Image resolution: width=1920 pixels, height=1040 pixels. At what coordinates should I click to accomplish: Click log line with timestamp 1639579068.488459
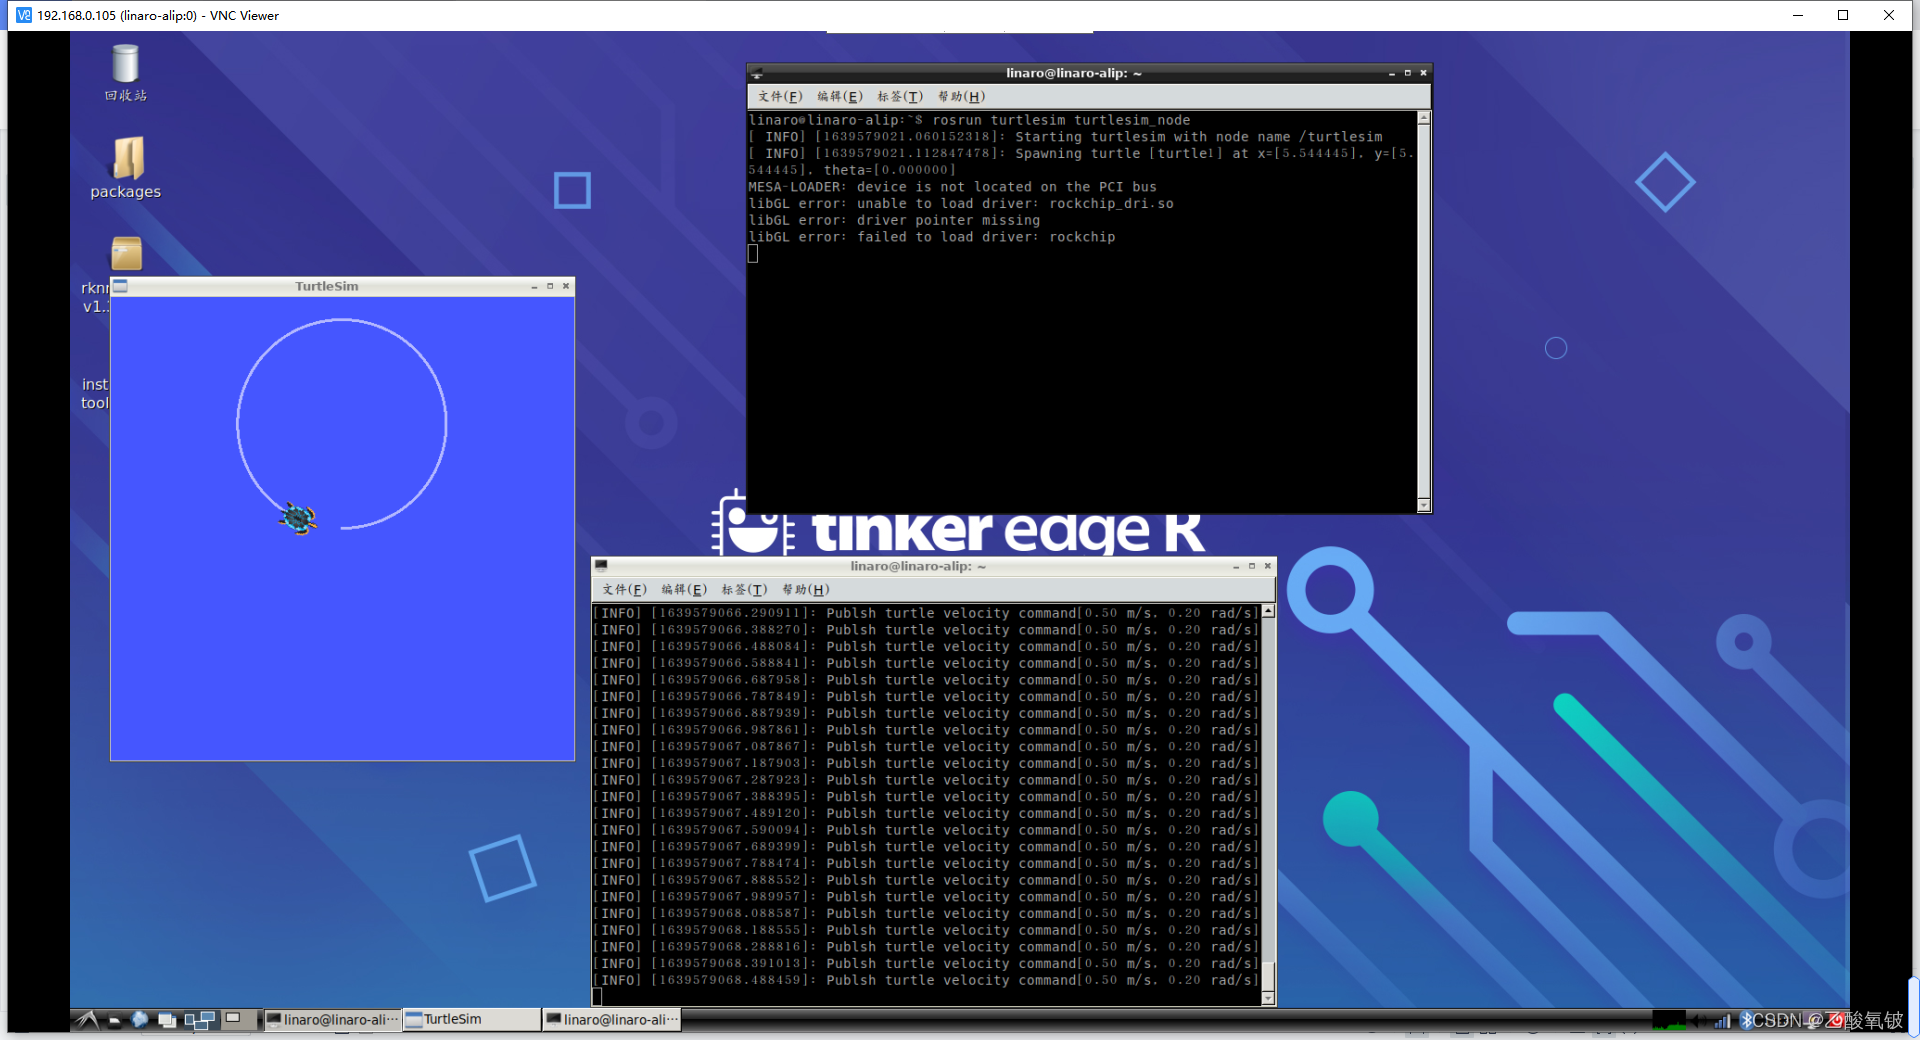(926, 981)
